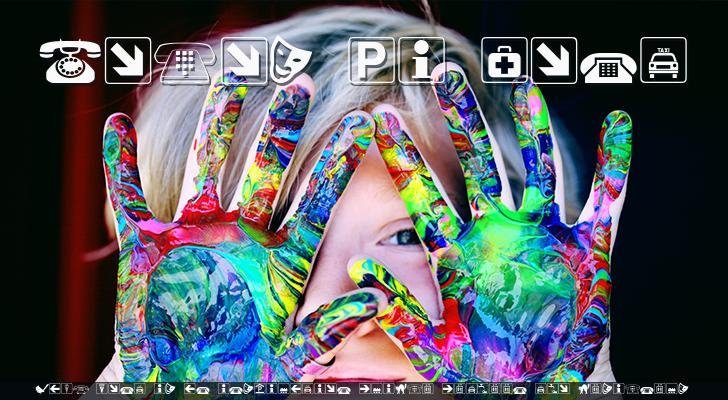Click the left arrow next to bottom checkmark

(54, 389)
